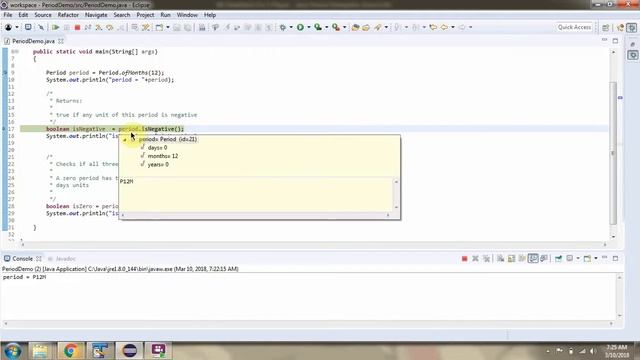This screenshot has width=640, height=360.
Task: Terminate process via Console red square
Action: 464,258
